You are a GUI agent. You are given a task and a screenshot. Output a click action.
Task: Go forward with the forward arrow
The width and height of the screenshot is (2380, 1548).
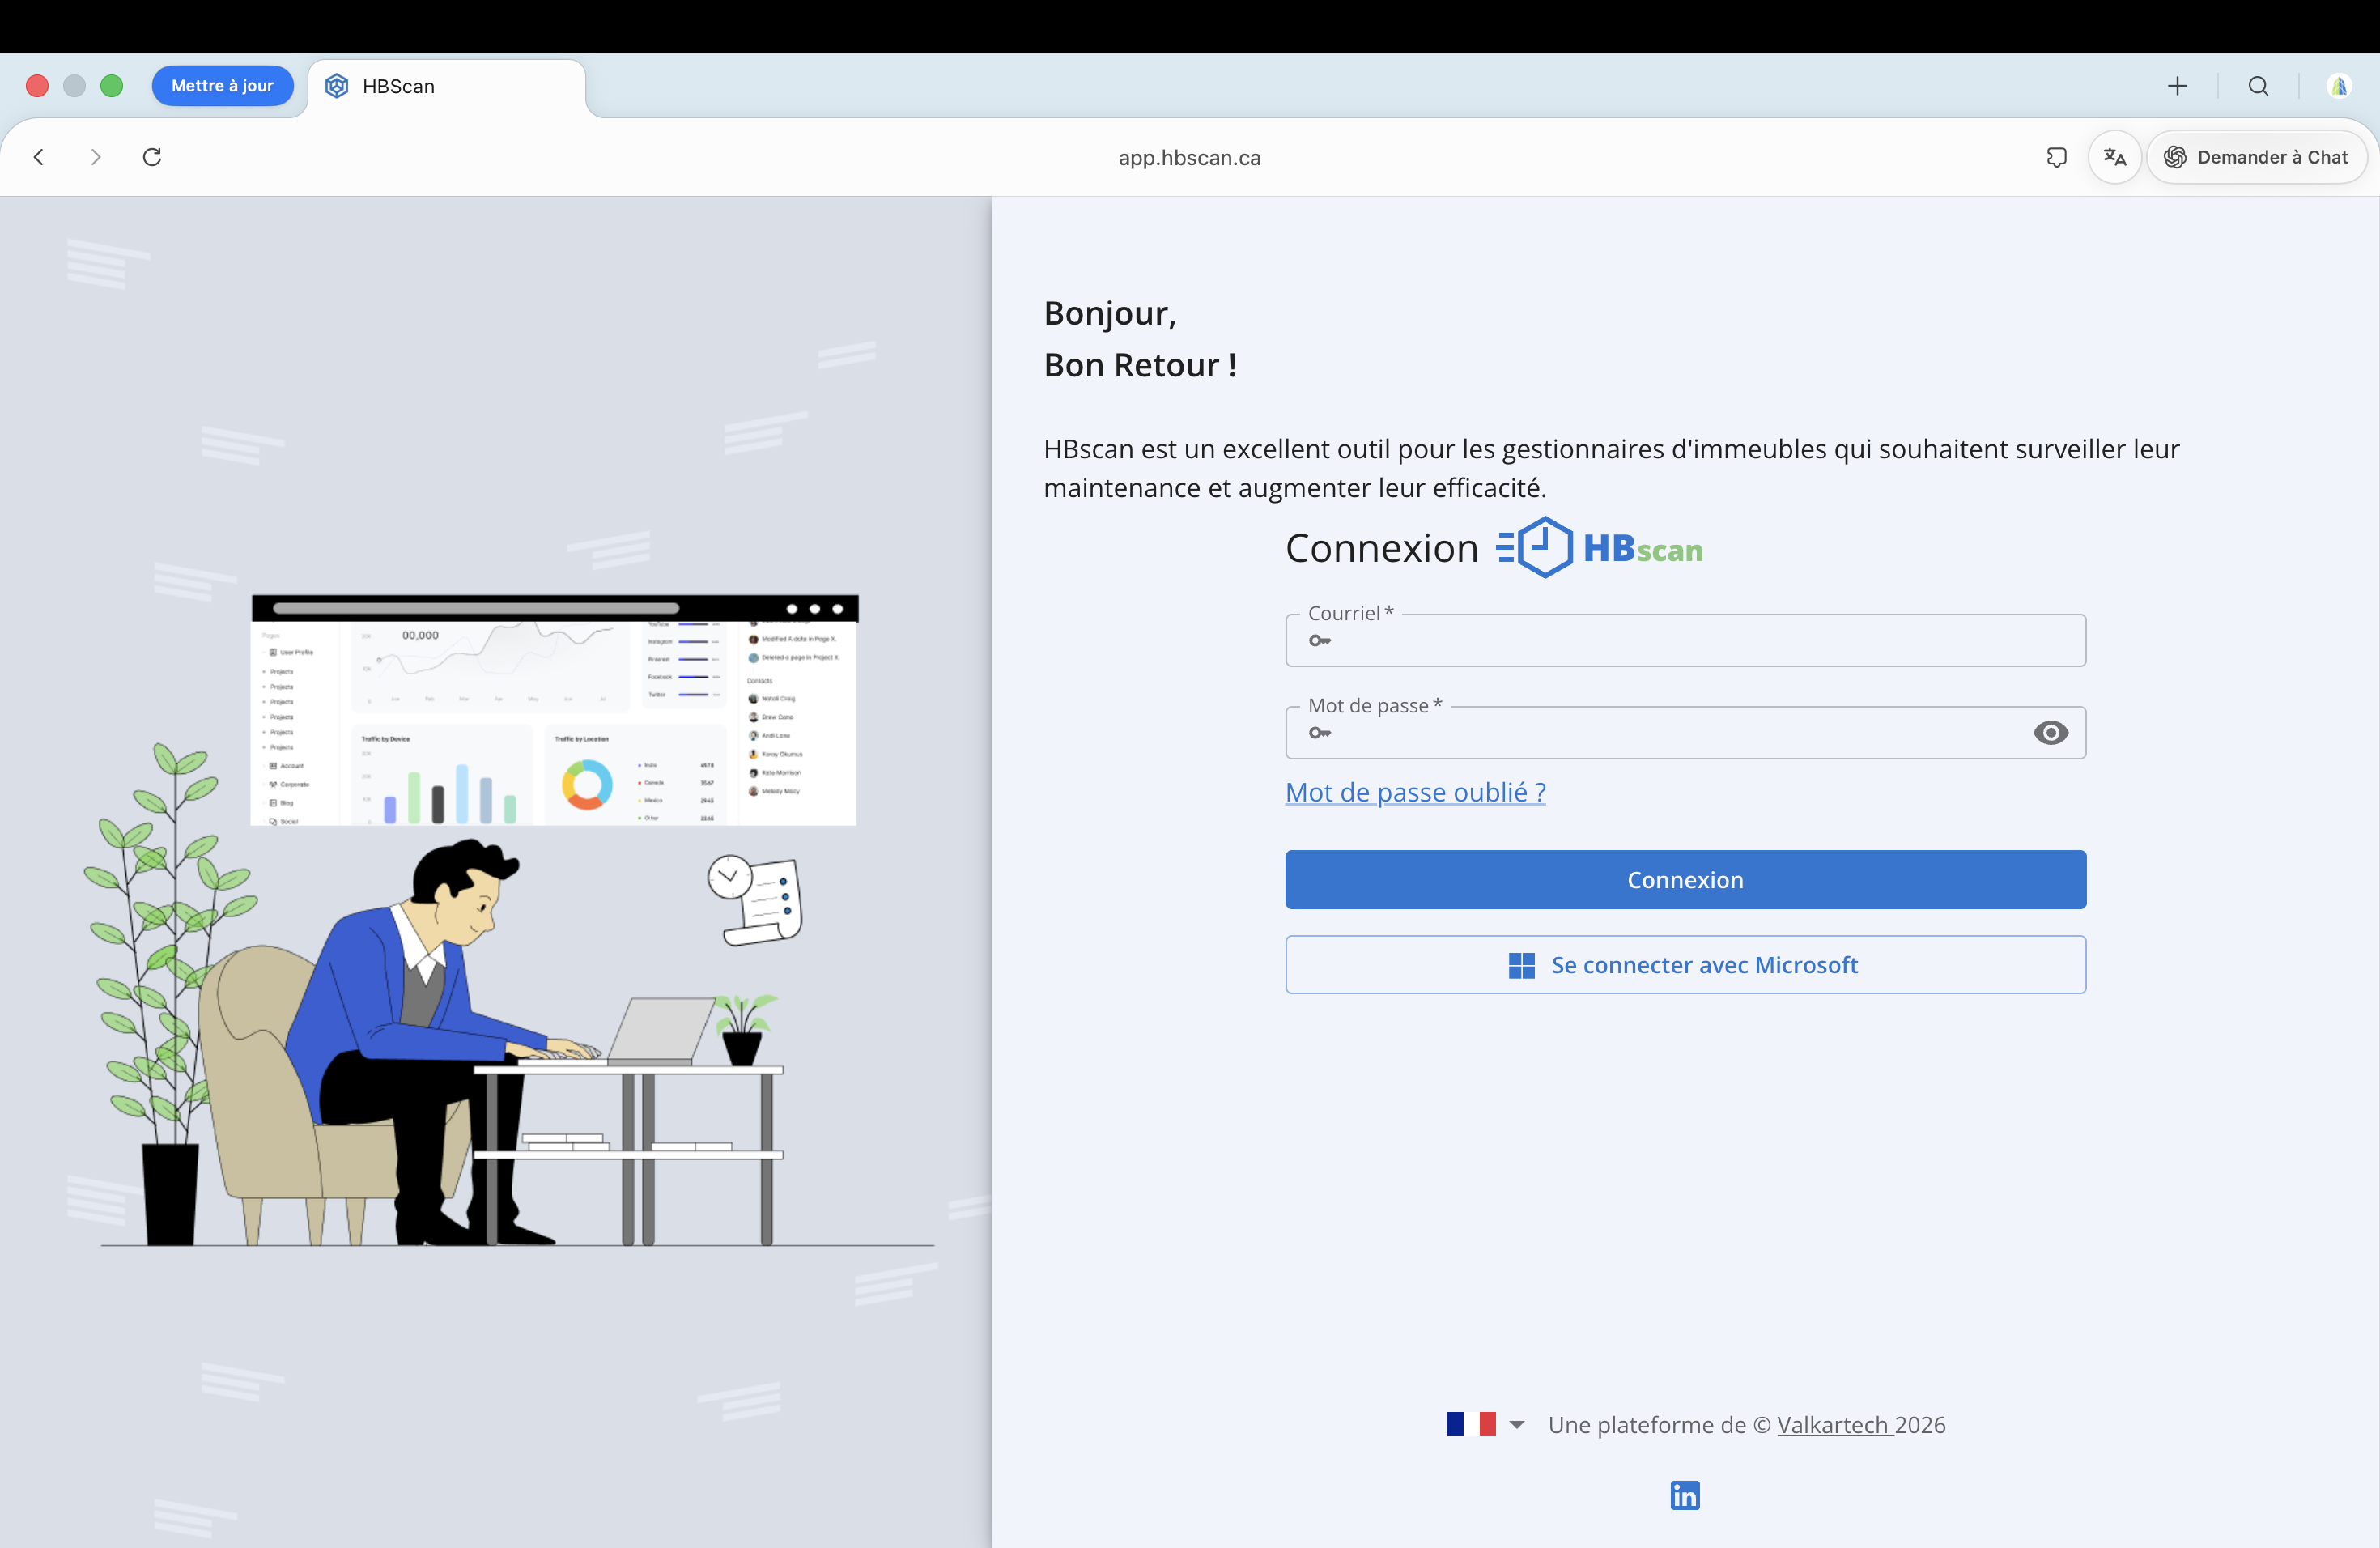coord(96,157)
